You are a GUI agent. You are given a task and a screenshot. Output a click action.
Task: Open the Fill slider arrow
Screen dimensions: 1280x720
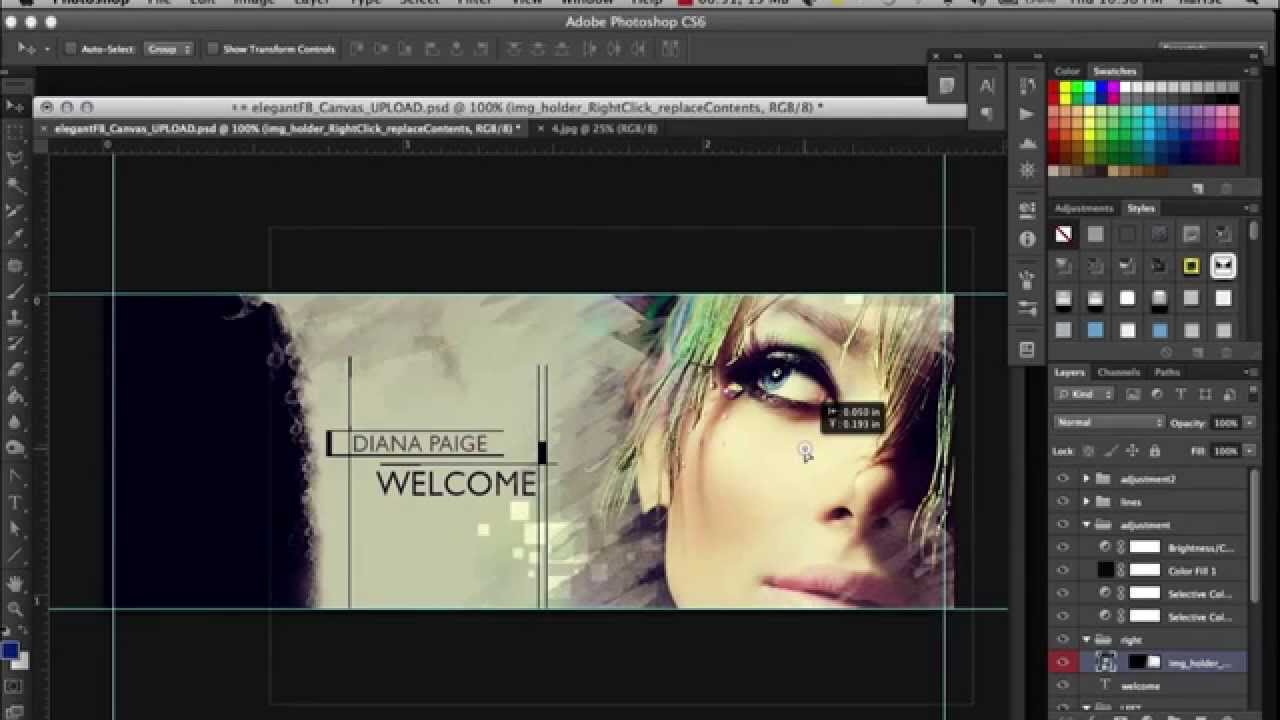(1250, 451)
